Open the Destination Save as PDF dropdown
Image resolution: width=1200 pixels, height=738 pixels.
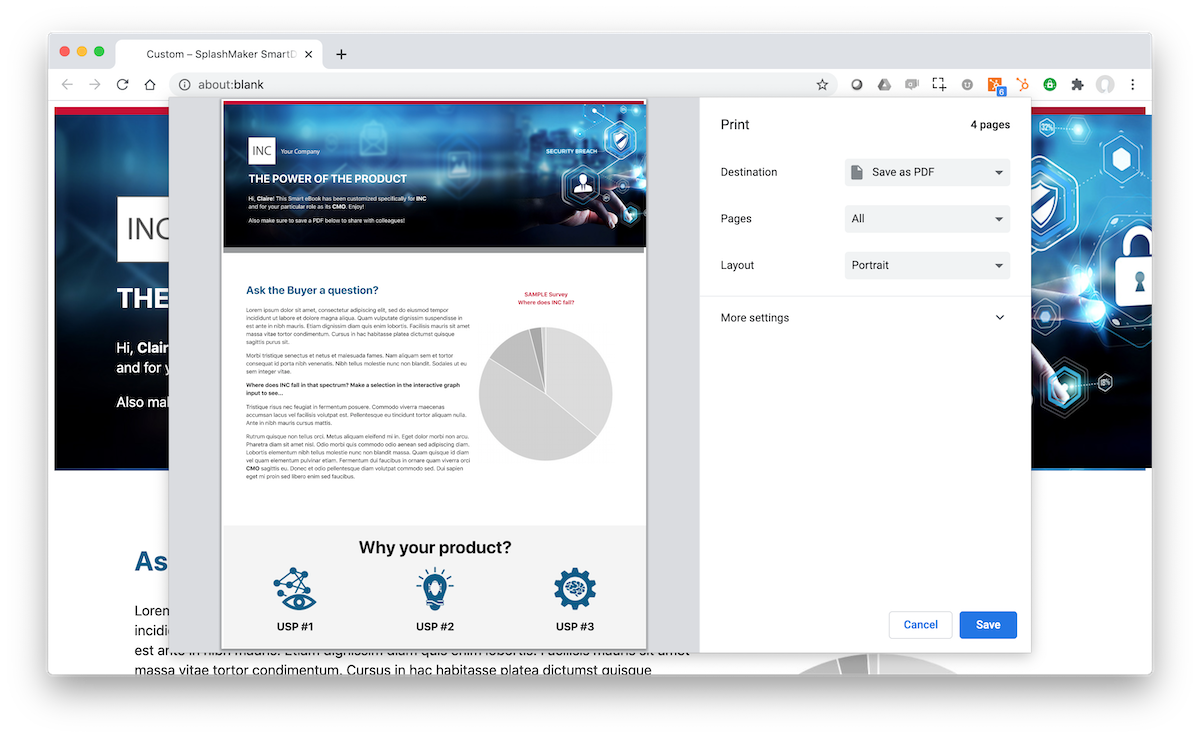(927, 172)
